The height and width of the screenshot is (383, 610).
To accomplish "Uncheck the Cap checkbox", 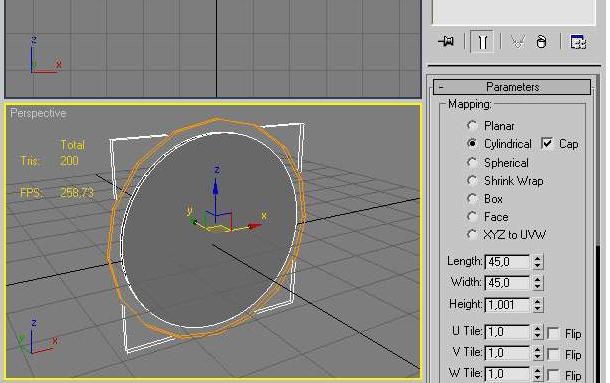I will click(x=547, y=144).
